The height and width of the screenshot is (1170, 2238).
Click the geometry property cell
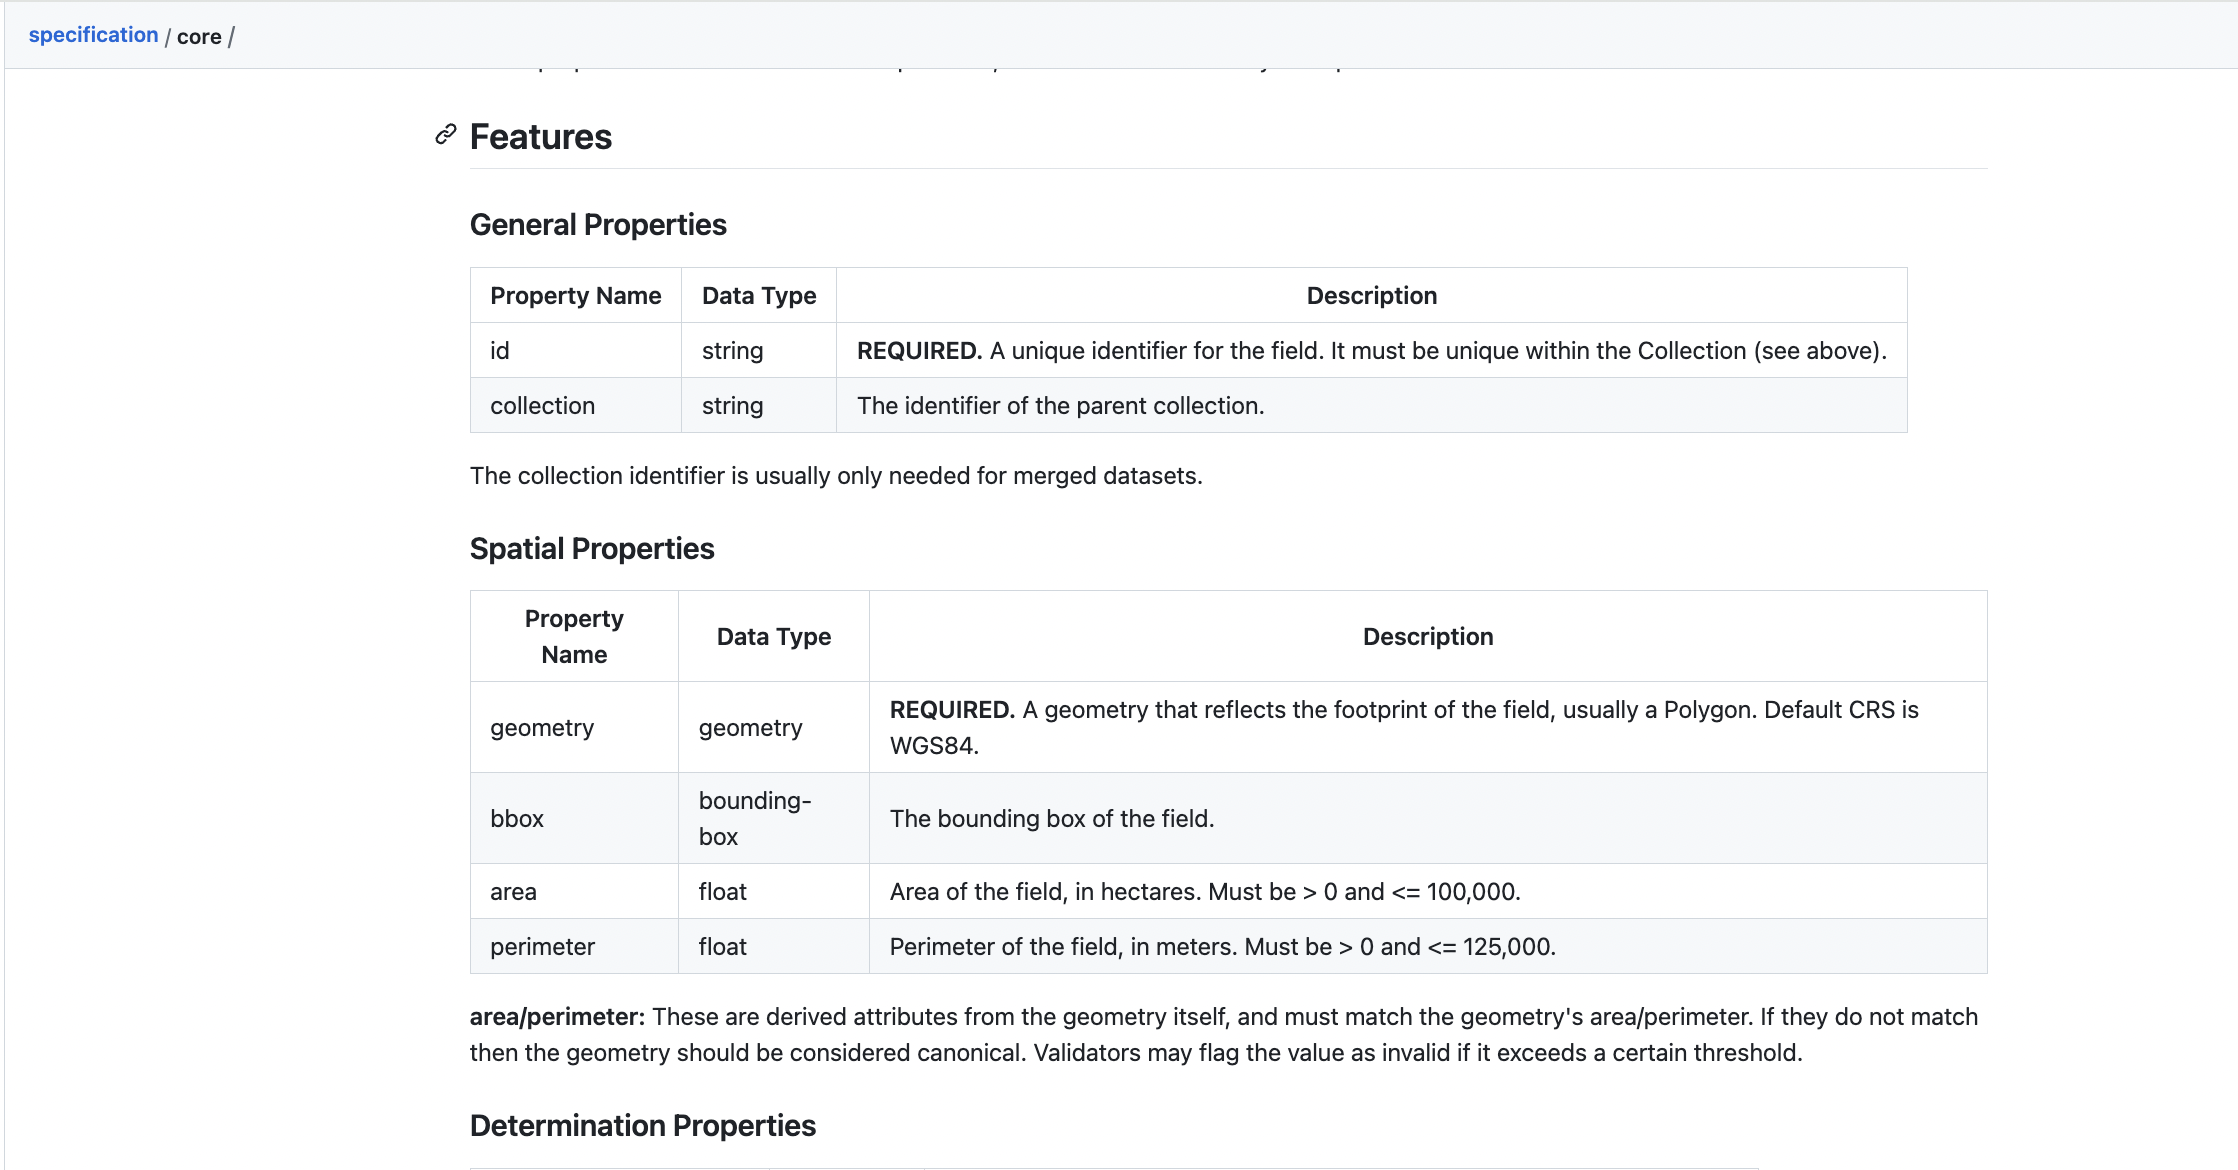click(542, 727)
